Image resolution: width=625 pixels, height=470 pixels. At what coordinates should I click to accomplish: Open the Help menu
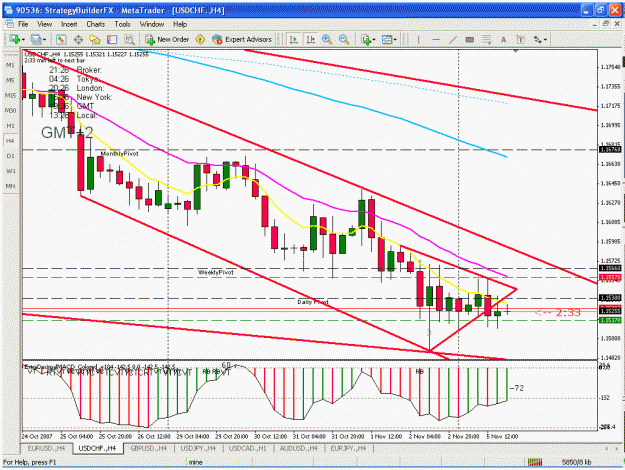tap(180, 24)
